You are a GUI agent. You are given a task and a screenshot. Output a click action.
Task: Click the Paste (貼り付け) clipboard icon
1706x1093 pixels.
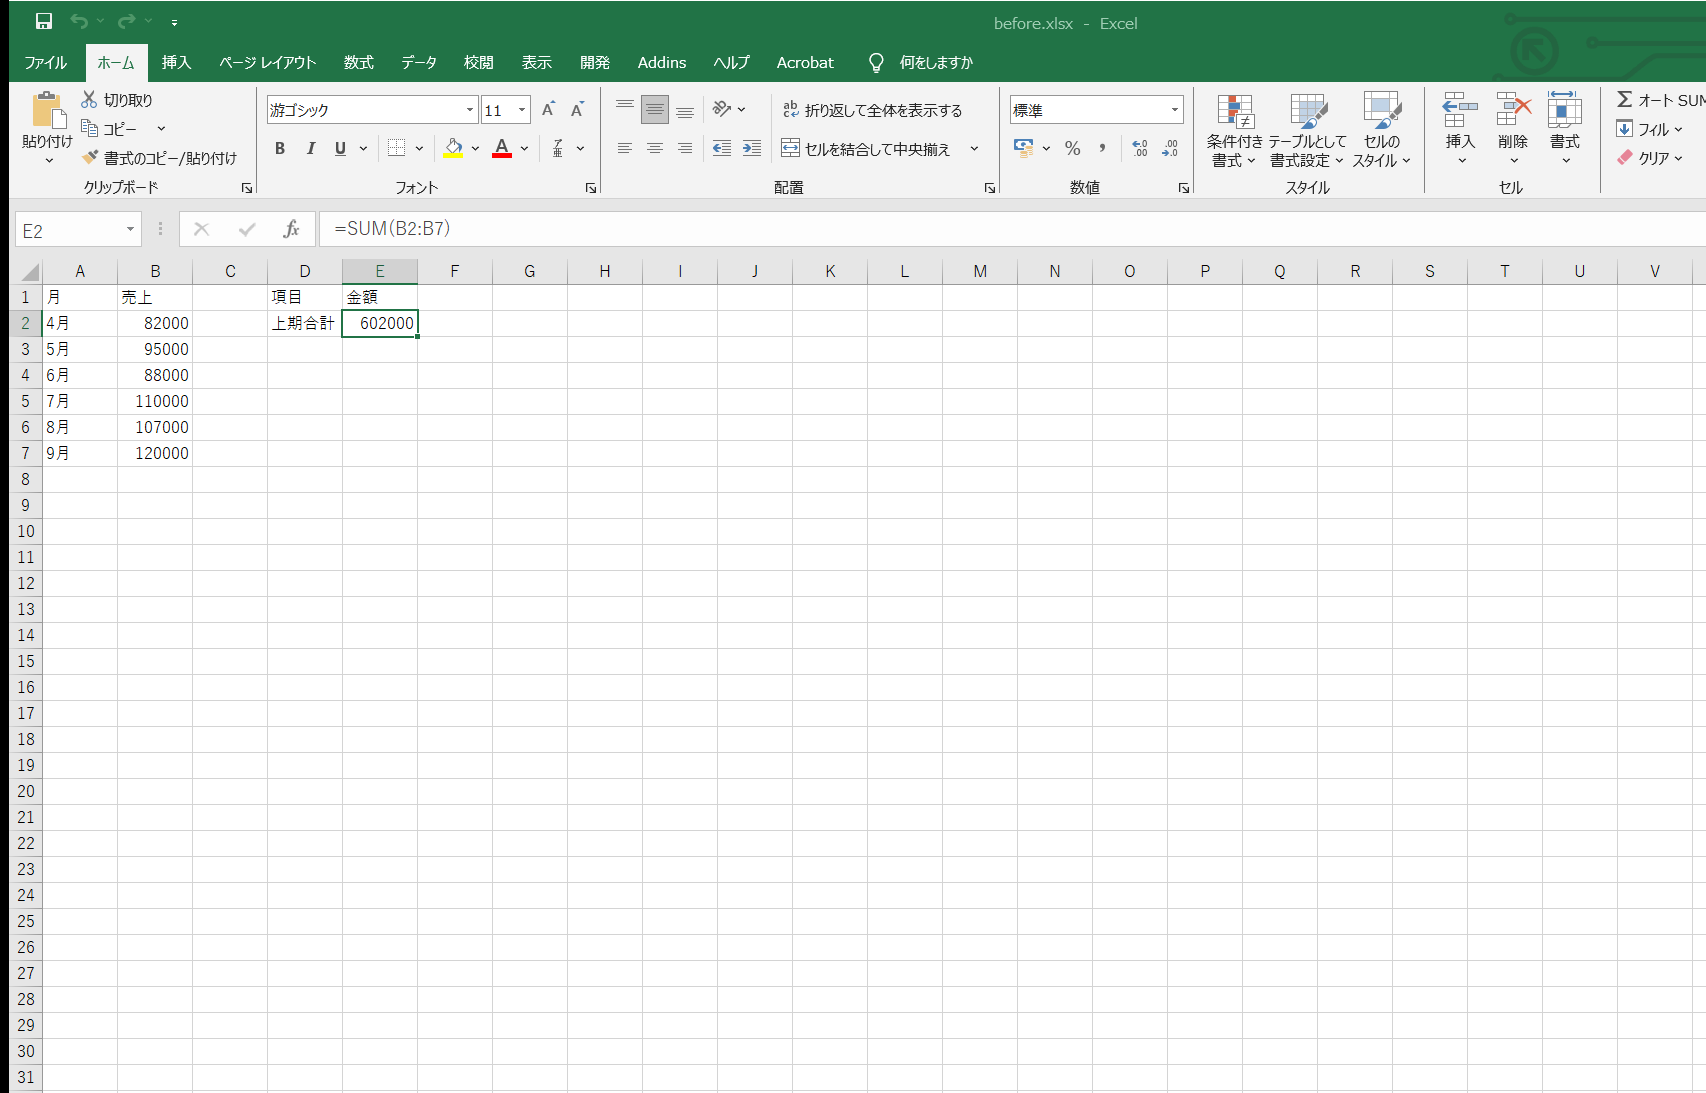click(x=47, y=110)
